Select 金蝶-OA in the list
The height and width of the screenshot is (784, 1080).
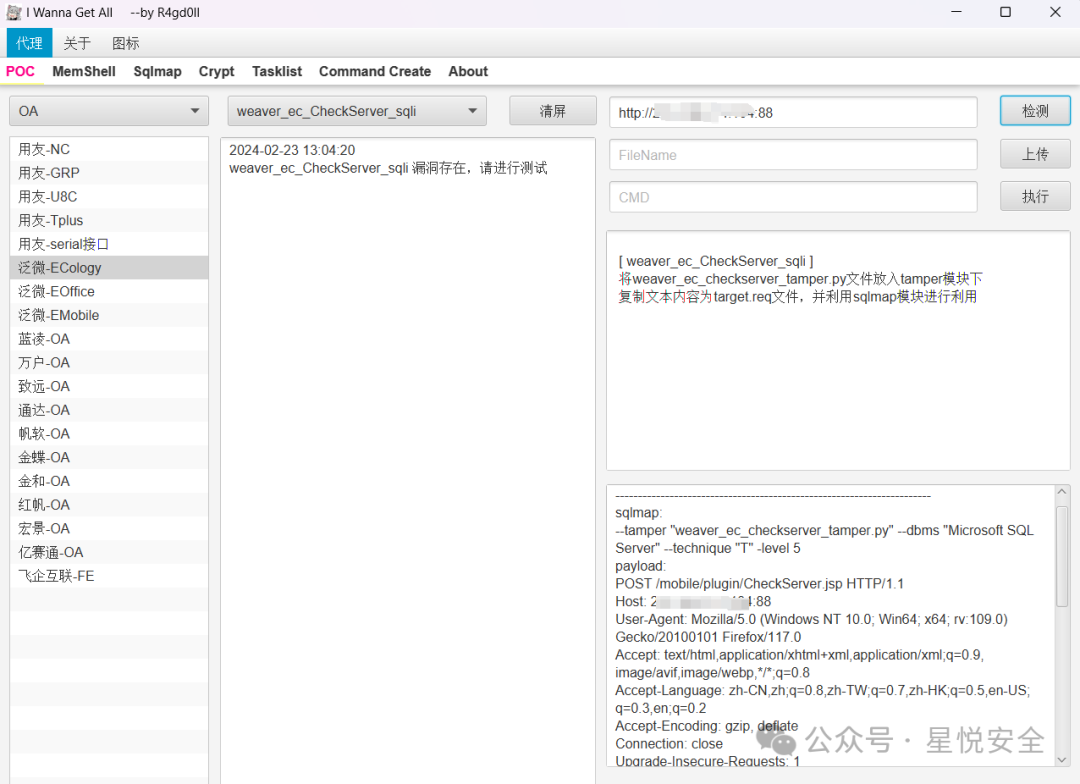[109, 457]
